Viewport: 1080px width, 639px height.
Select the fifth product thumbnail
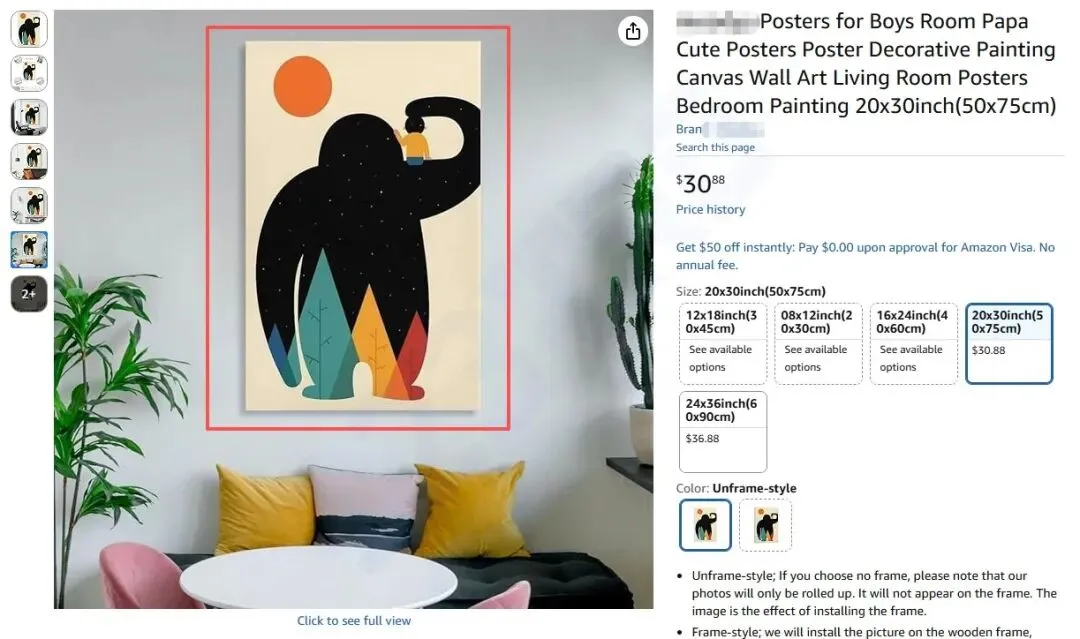tap(29, 205)
